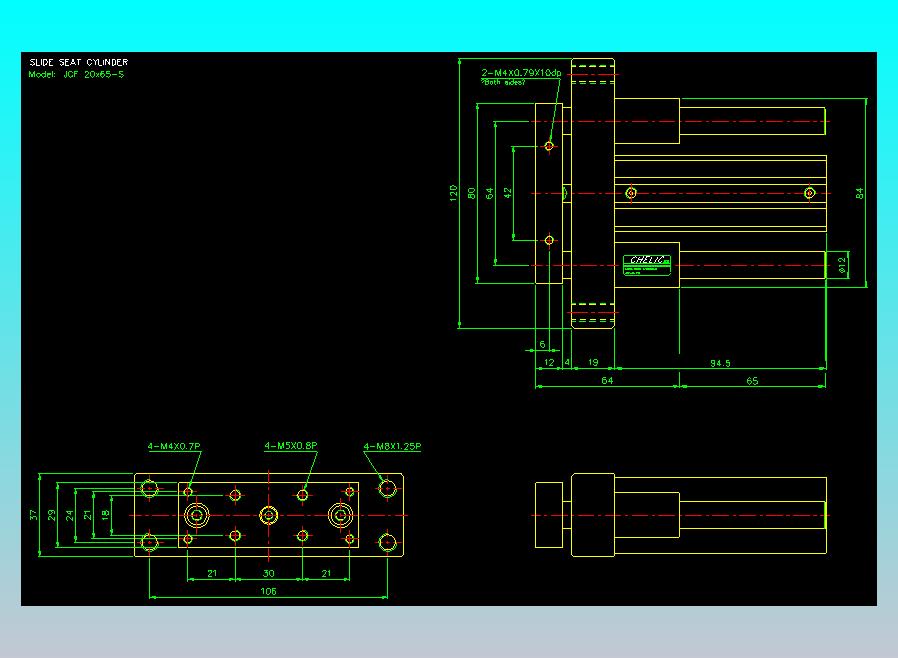This screenshot has width=898, height=658.
Task: Select the ø12 rod diameter dimension
Action: [x=841, y=265]
